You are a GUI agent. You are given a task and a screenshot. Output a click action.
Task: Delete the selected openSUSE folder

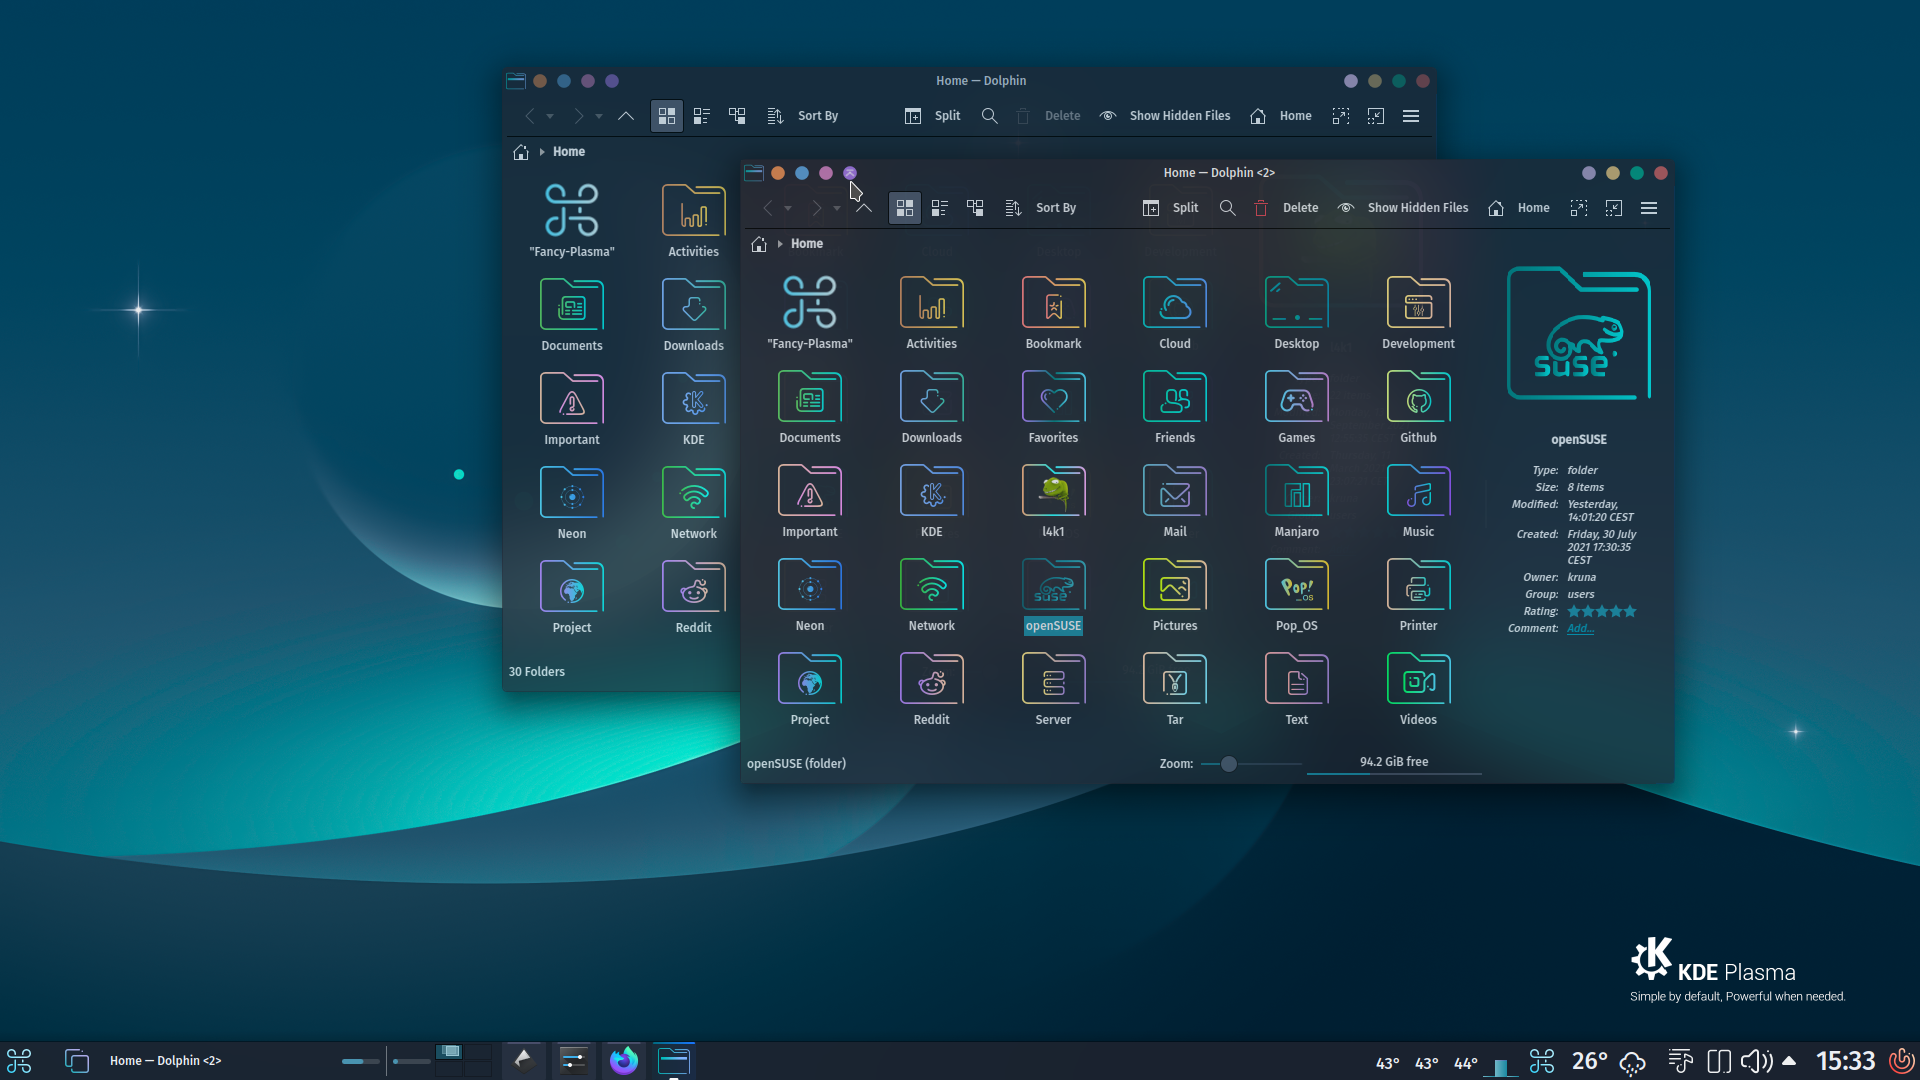1287,208
